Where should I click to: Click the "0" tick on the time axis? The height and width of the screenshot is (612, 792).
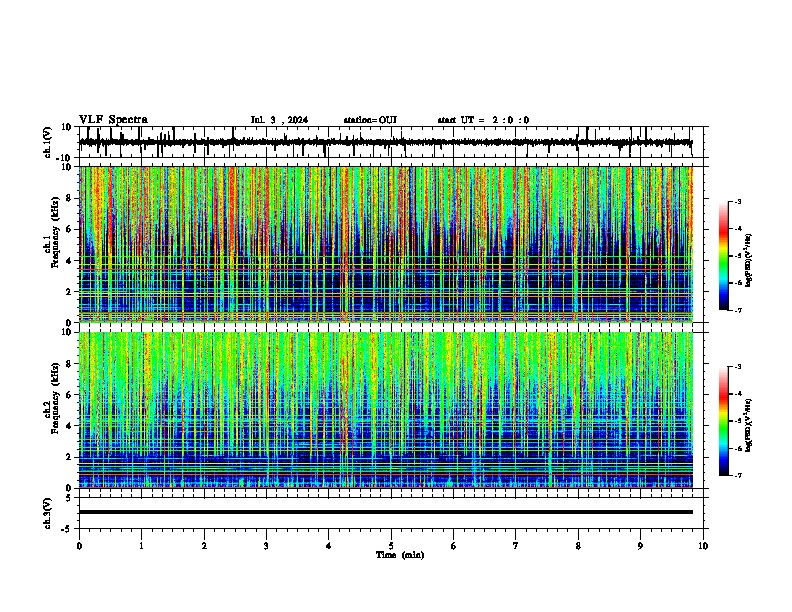point(79,546)
